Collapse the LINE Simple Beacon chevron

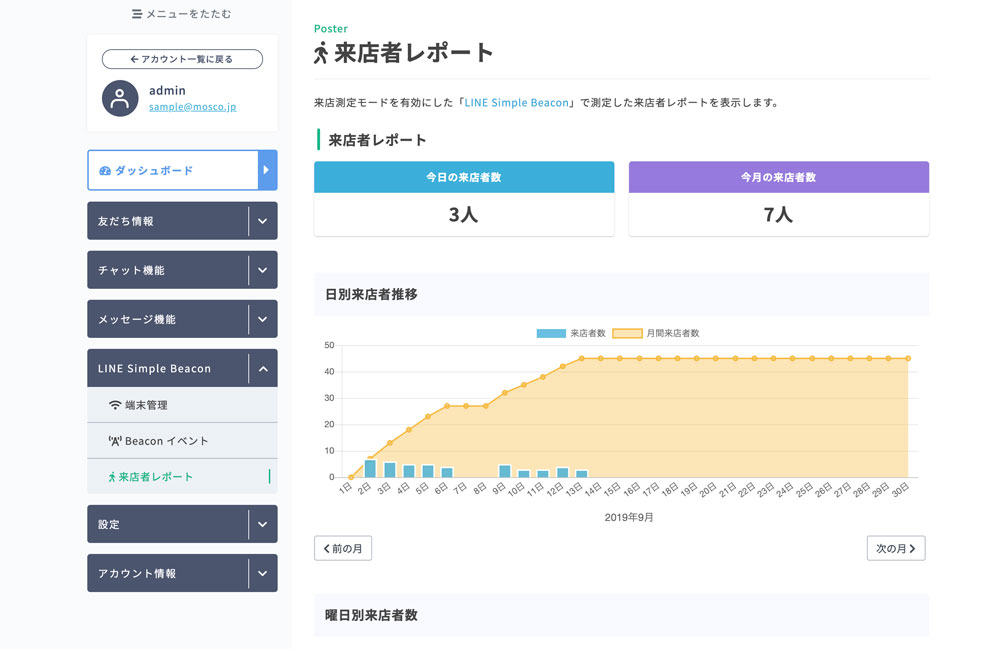[263, 368]
